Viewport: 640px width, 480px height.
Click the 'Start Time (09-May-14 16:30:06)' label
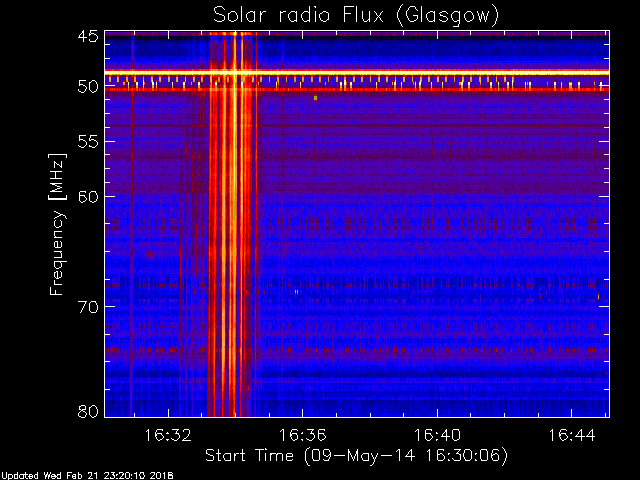coord(356,456)
